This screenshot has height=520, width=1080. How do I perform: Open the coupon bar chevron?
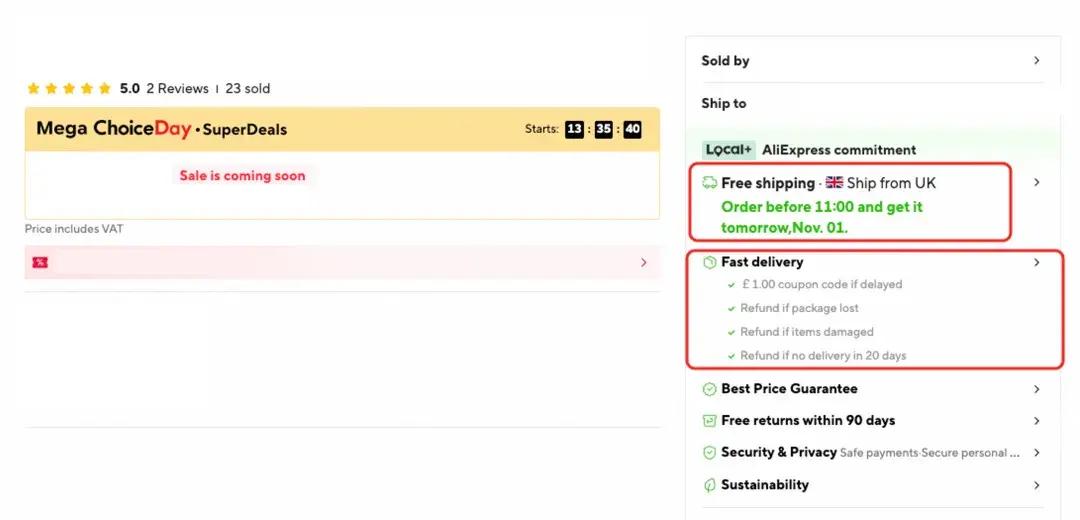pos(643,263)
